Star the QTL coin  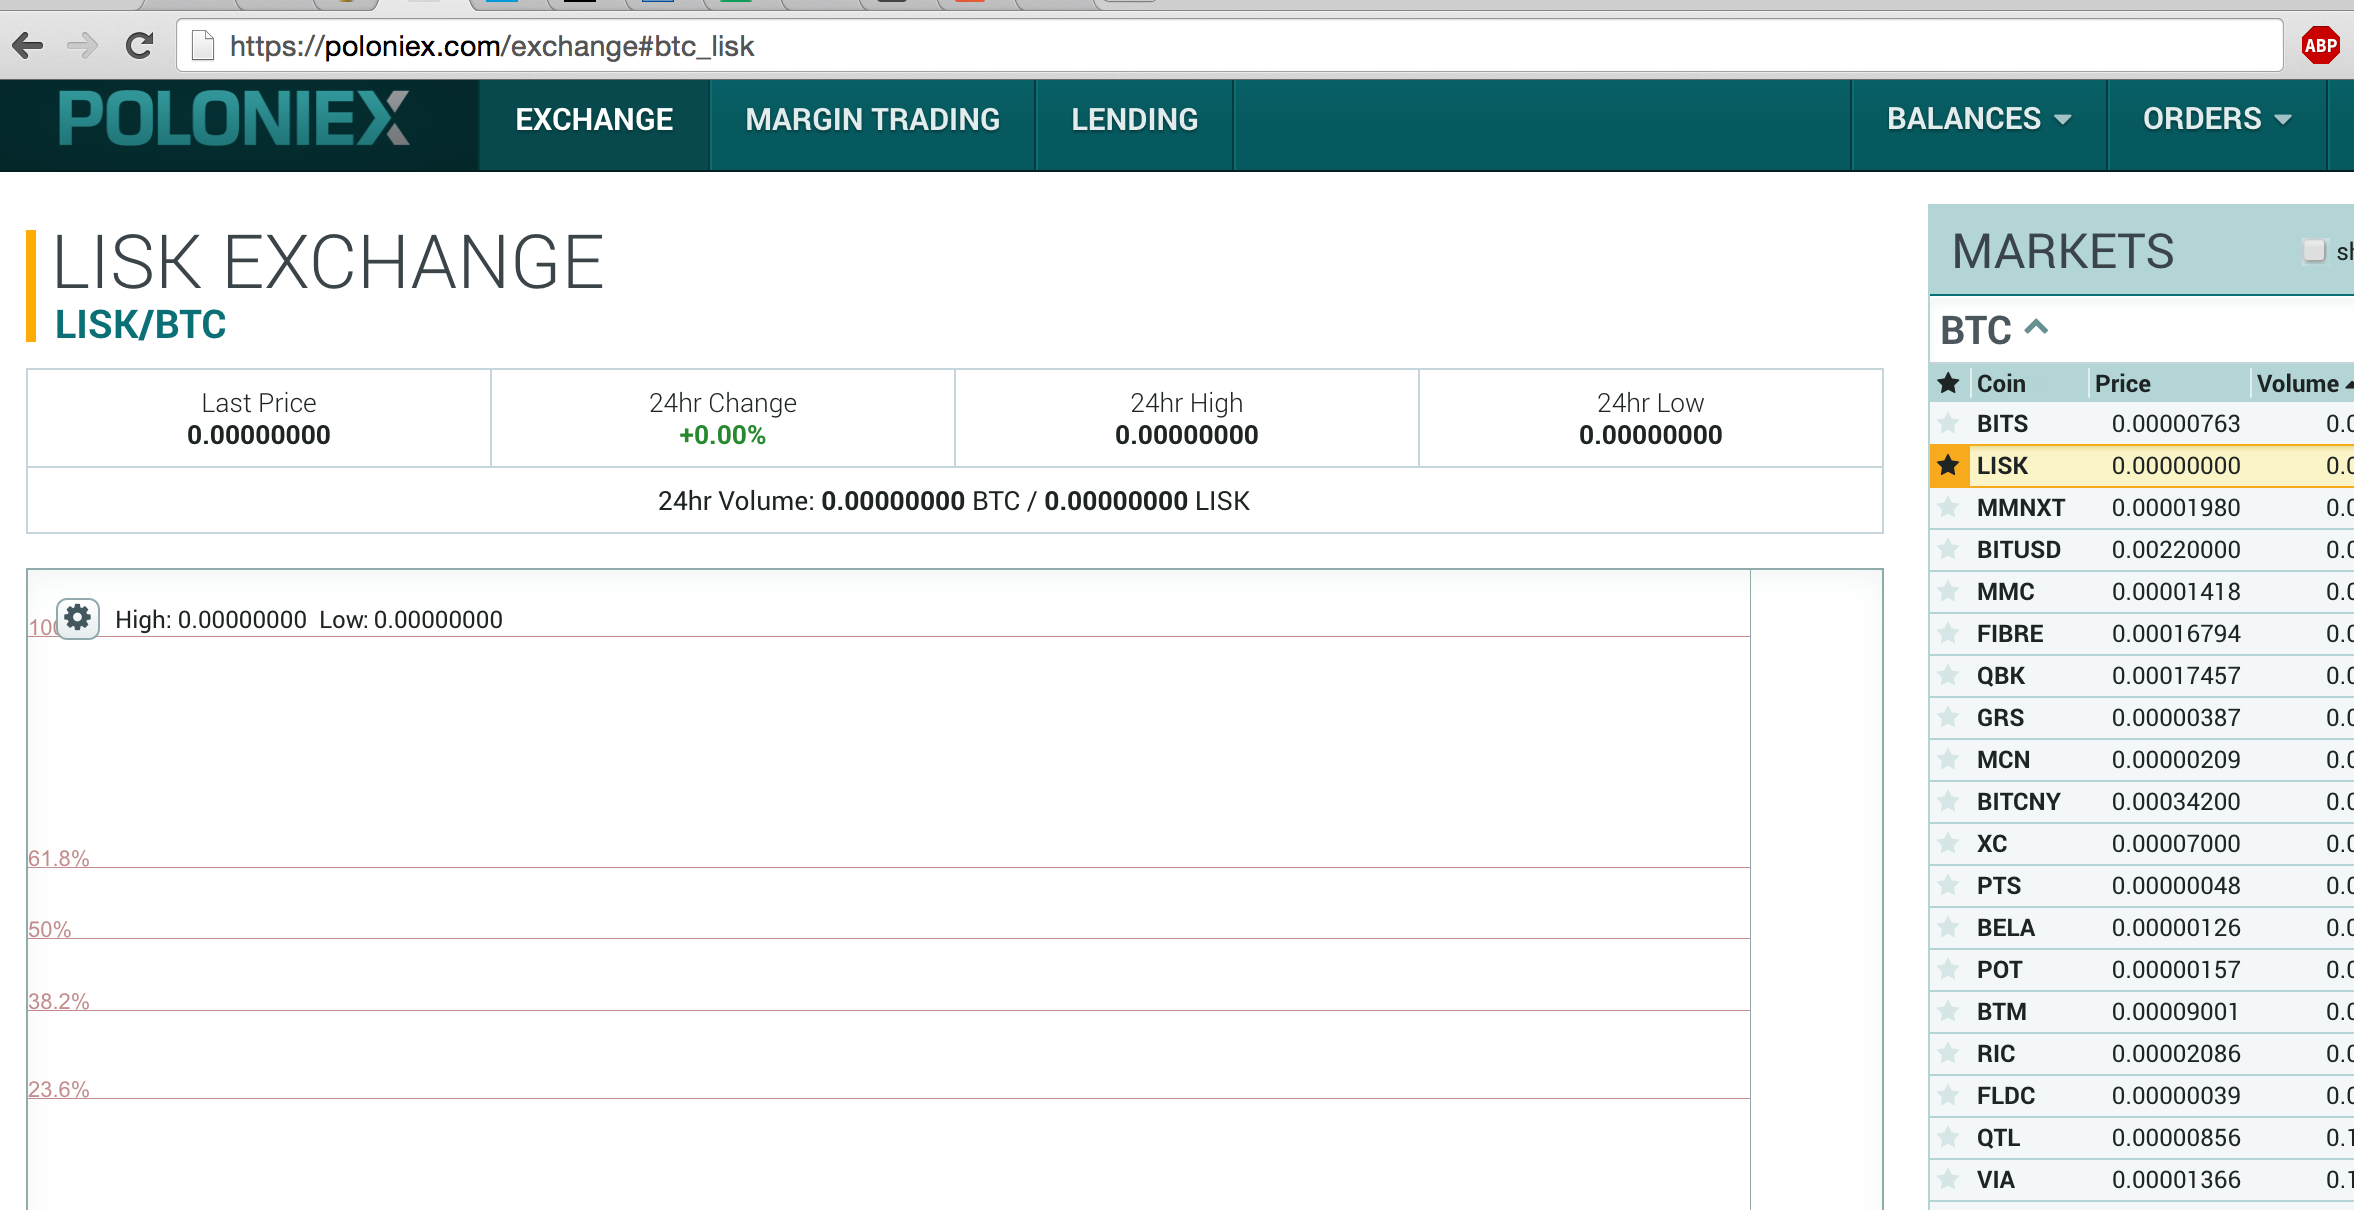[x=1948, y=1137]
